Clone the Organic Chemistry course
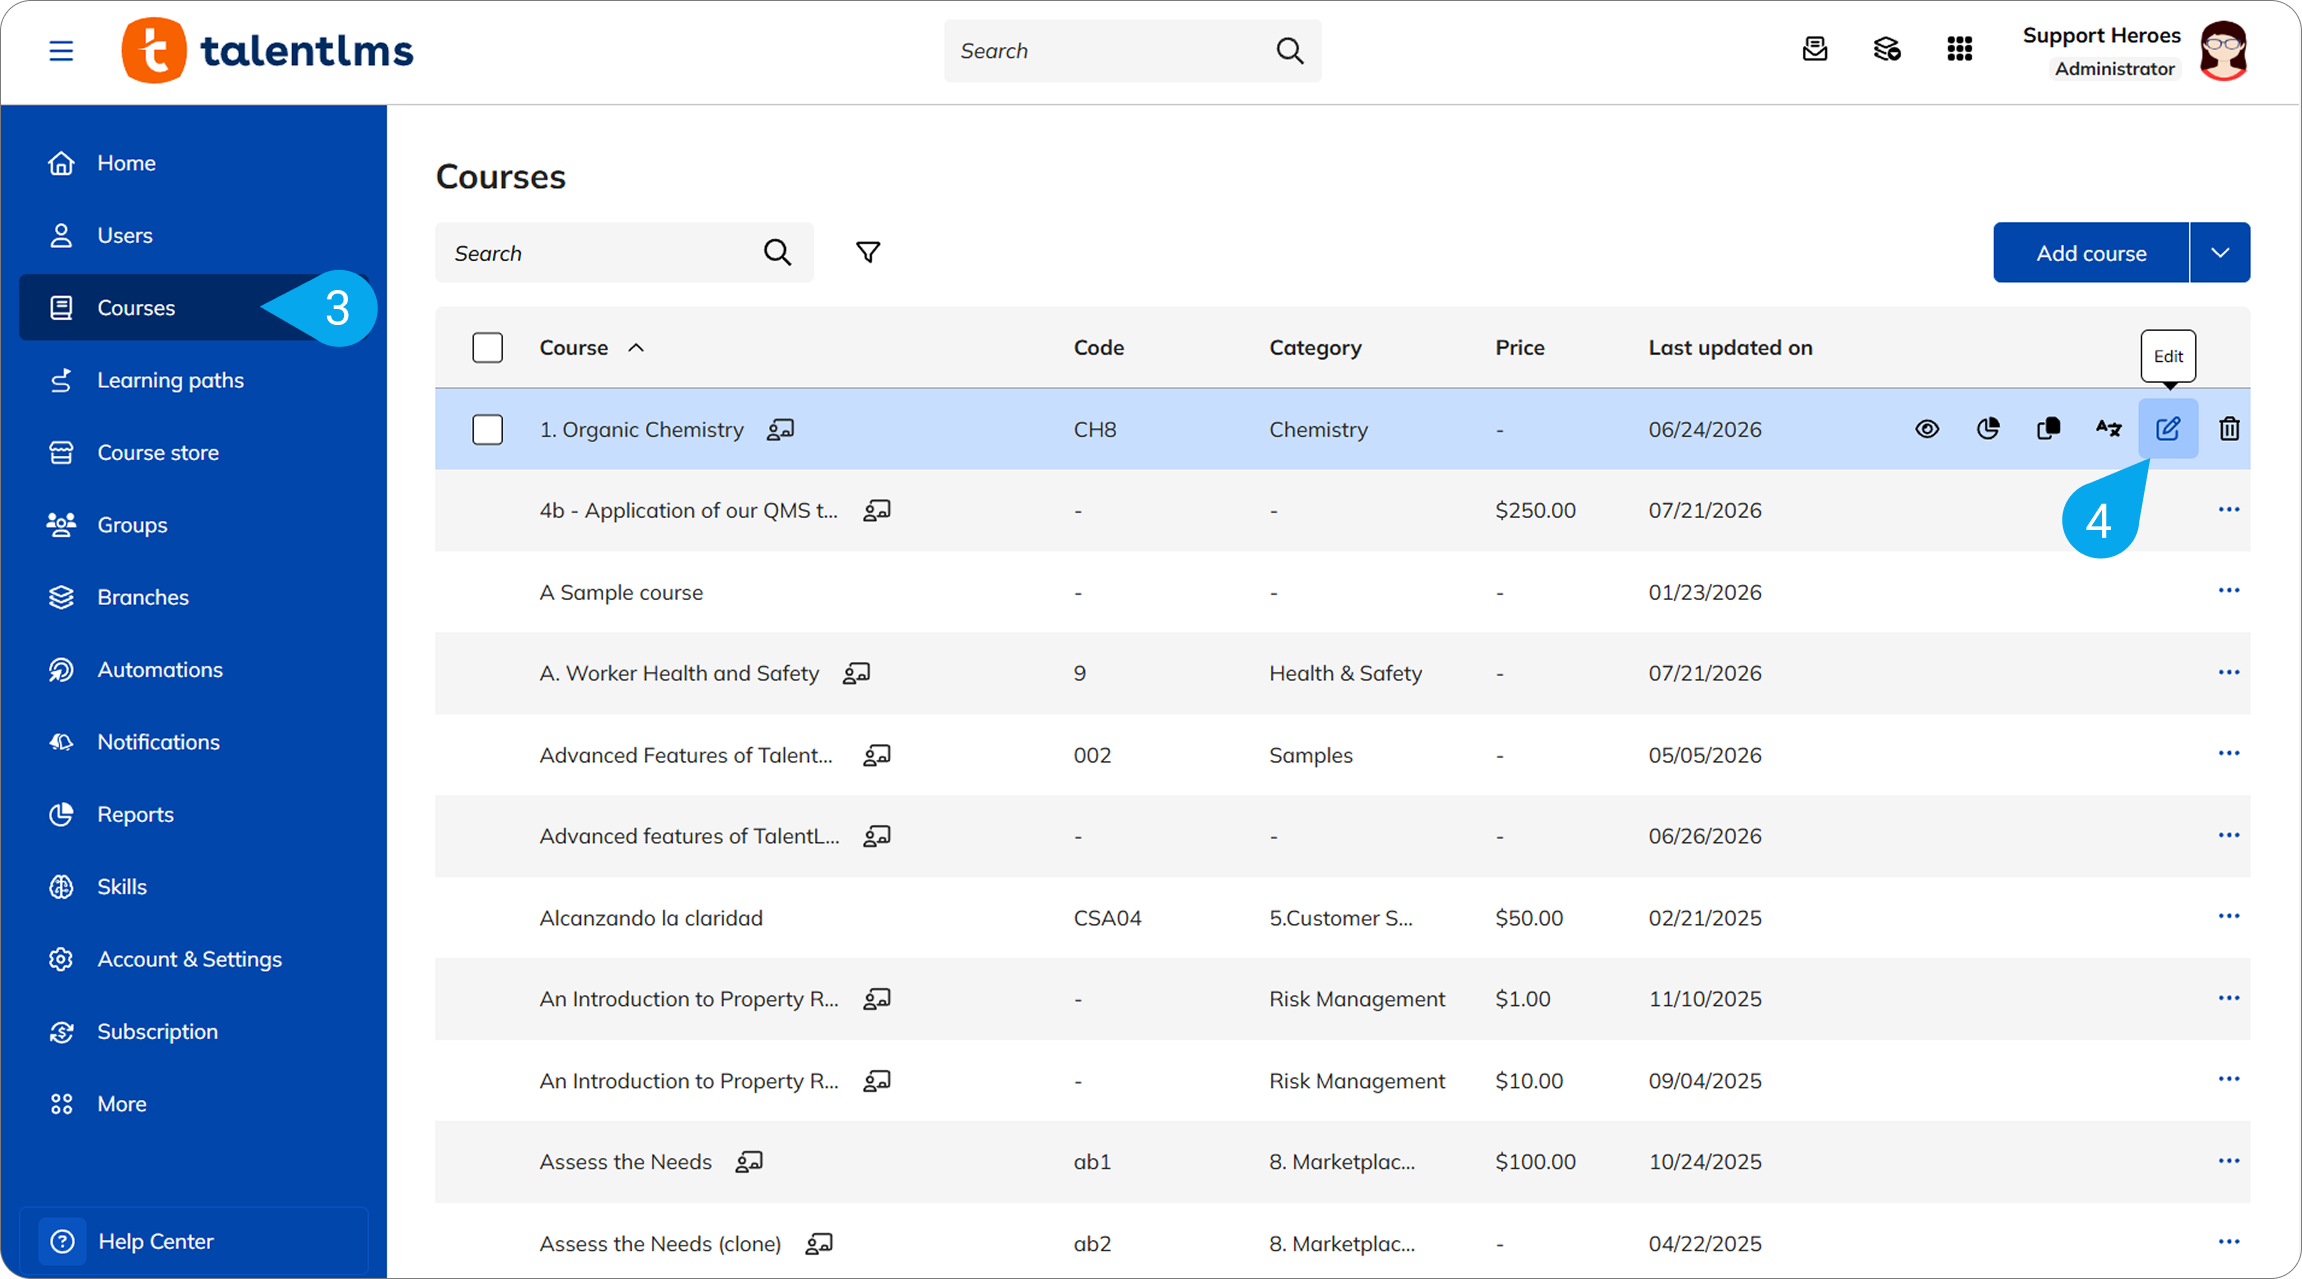Screen dimensions: 2302x1279 click(2048, 429)
